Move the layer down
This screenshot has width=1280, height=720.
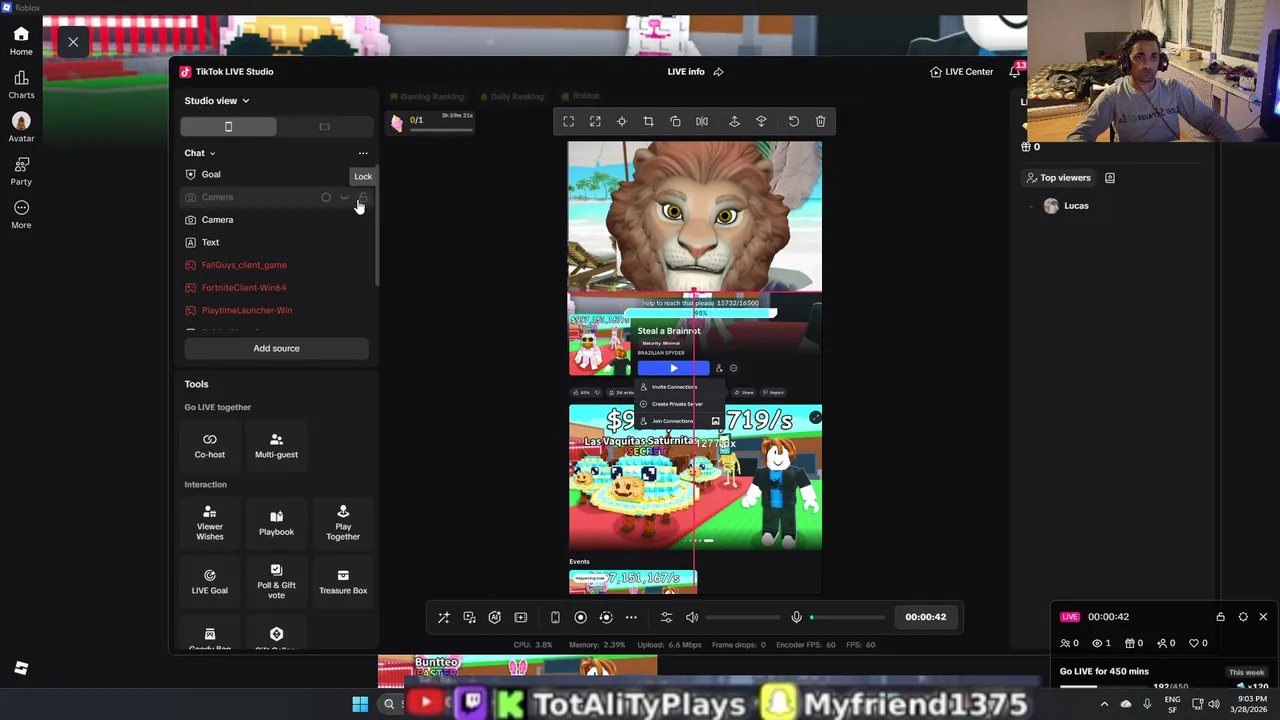pos(761,122)
